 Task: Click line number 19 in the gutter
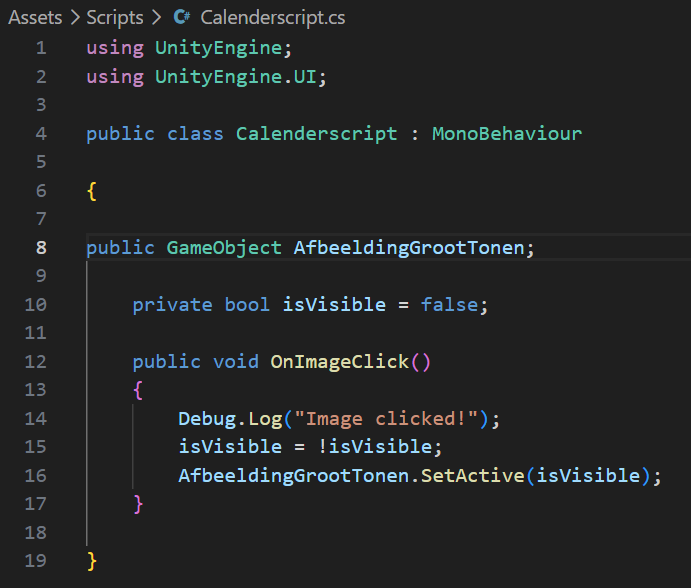[x=35, y=560]
